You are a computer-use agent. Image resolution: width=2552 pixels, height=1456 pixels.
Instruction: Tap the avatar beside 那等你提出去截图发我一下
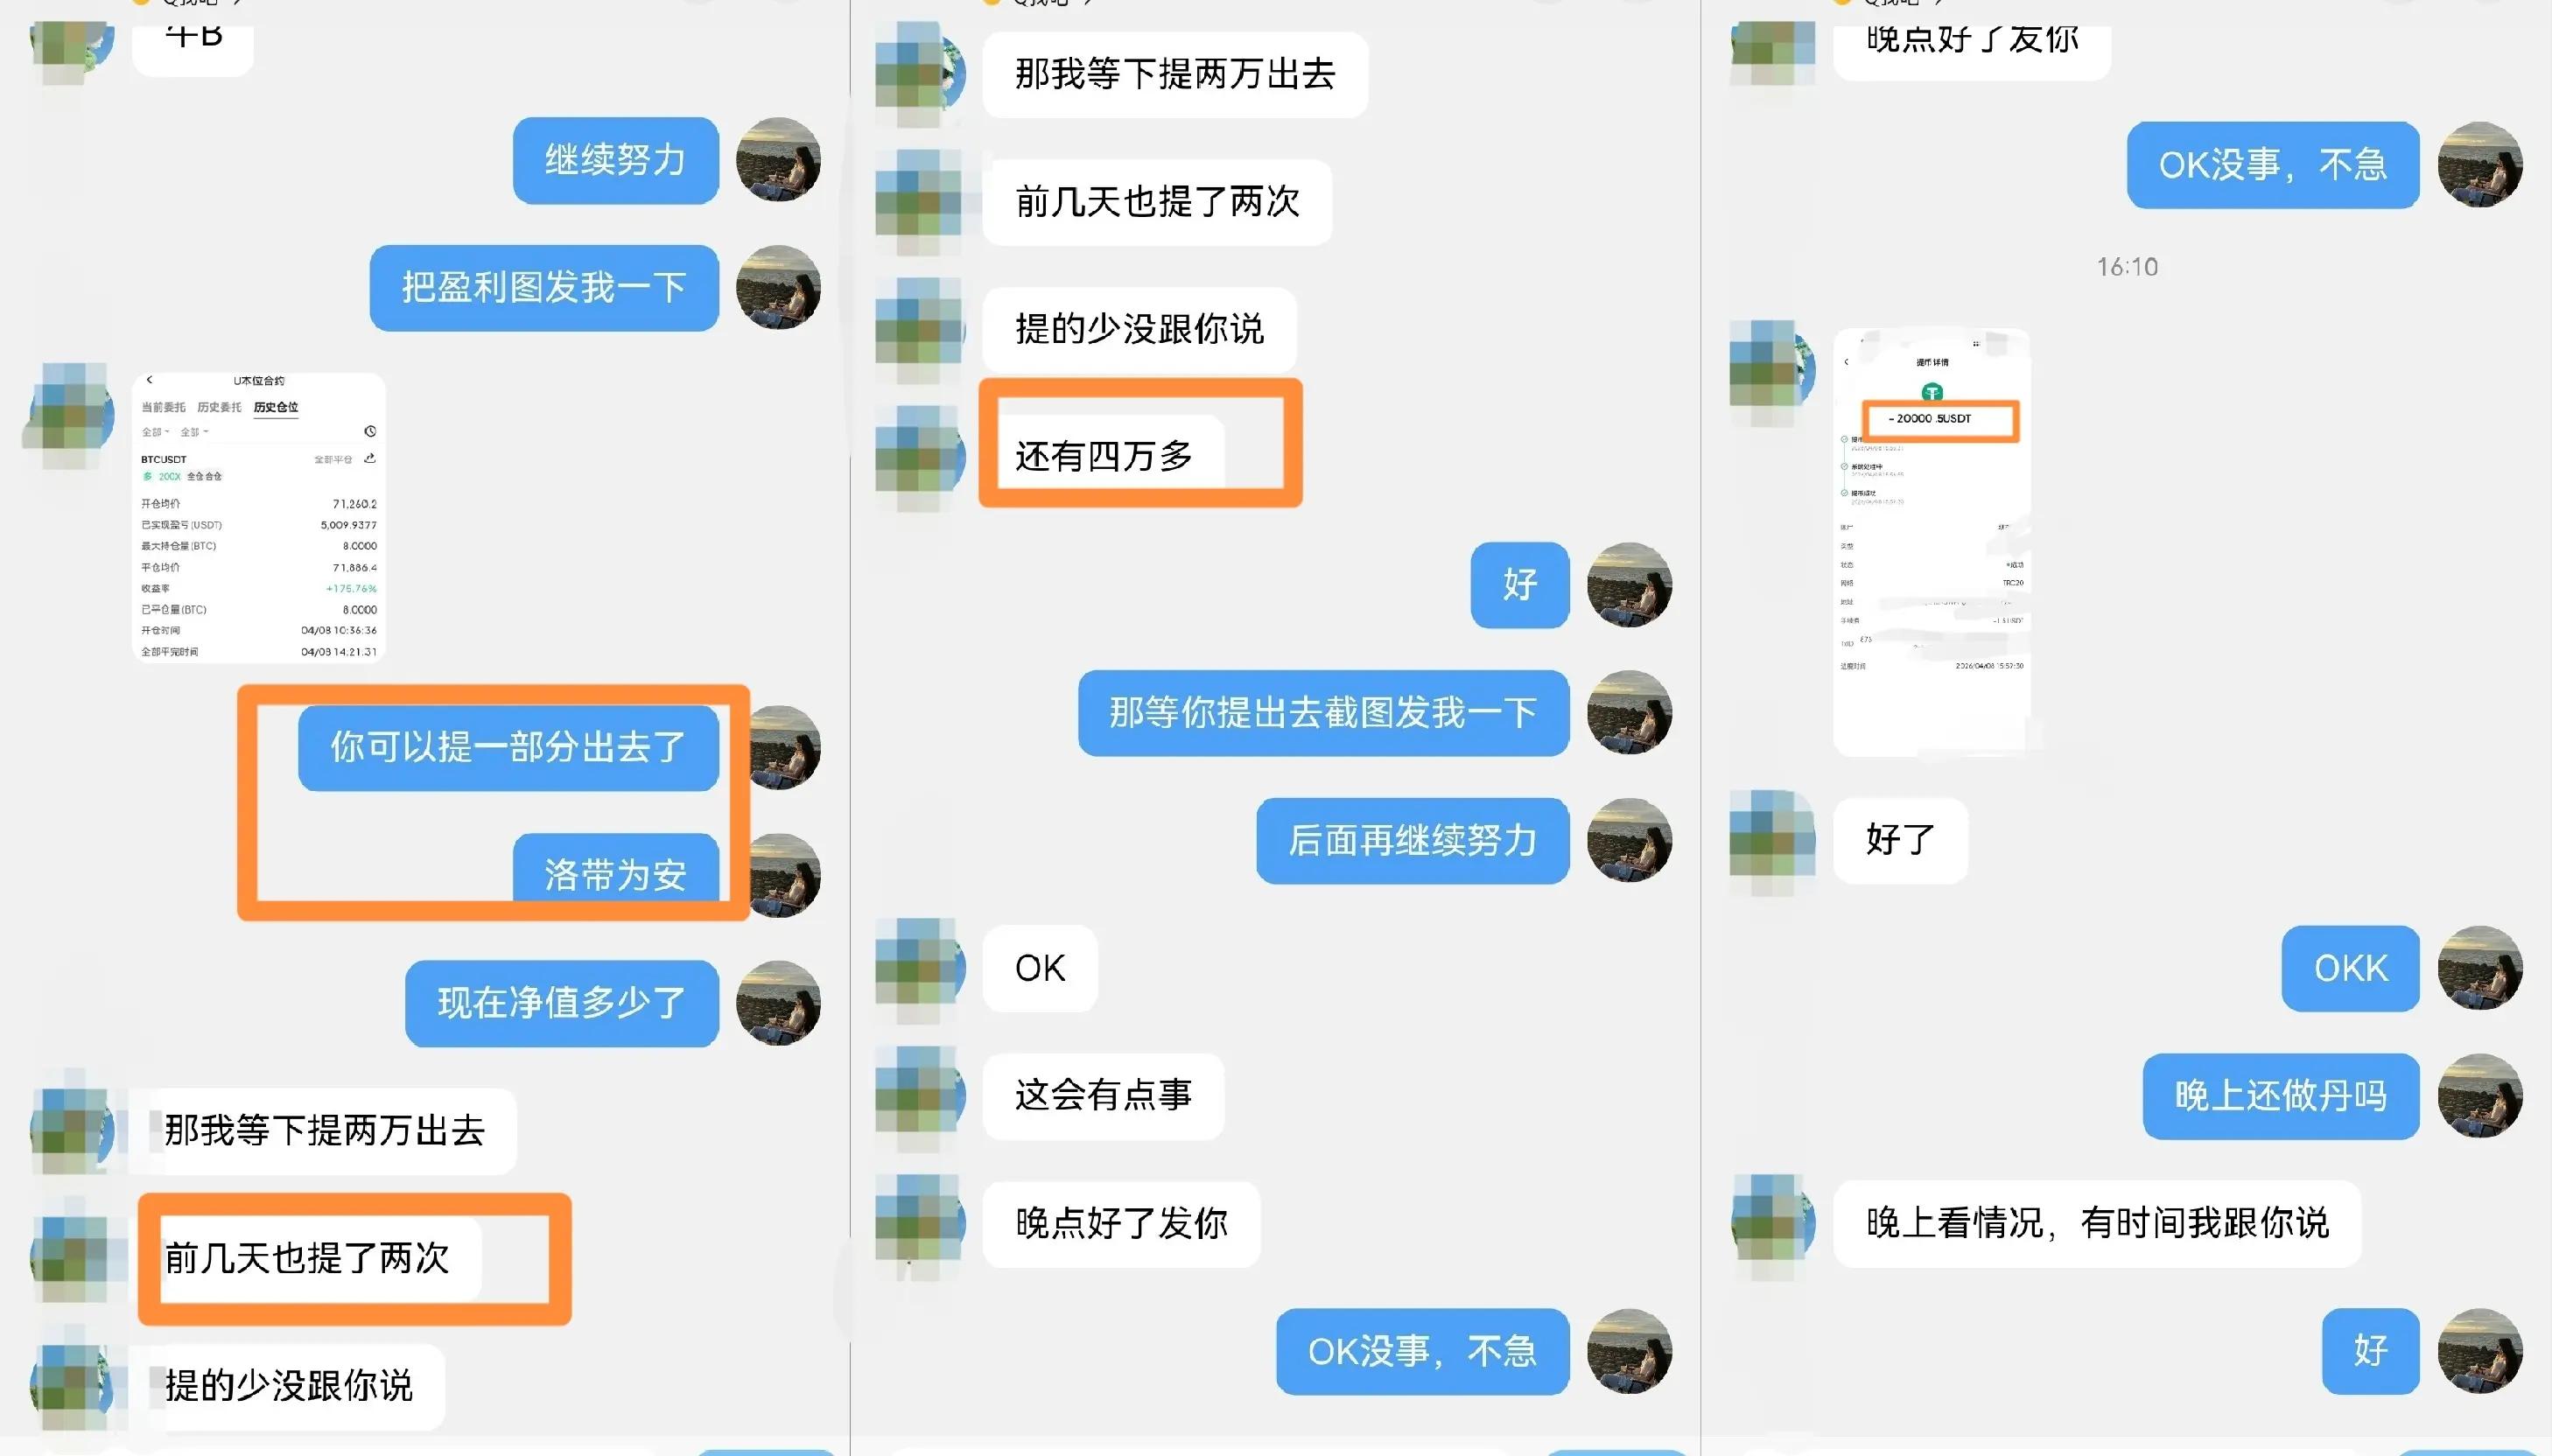tap(1629, 713)
